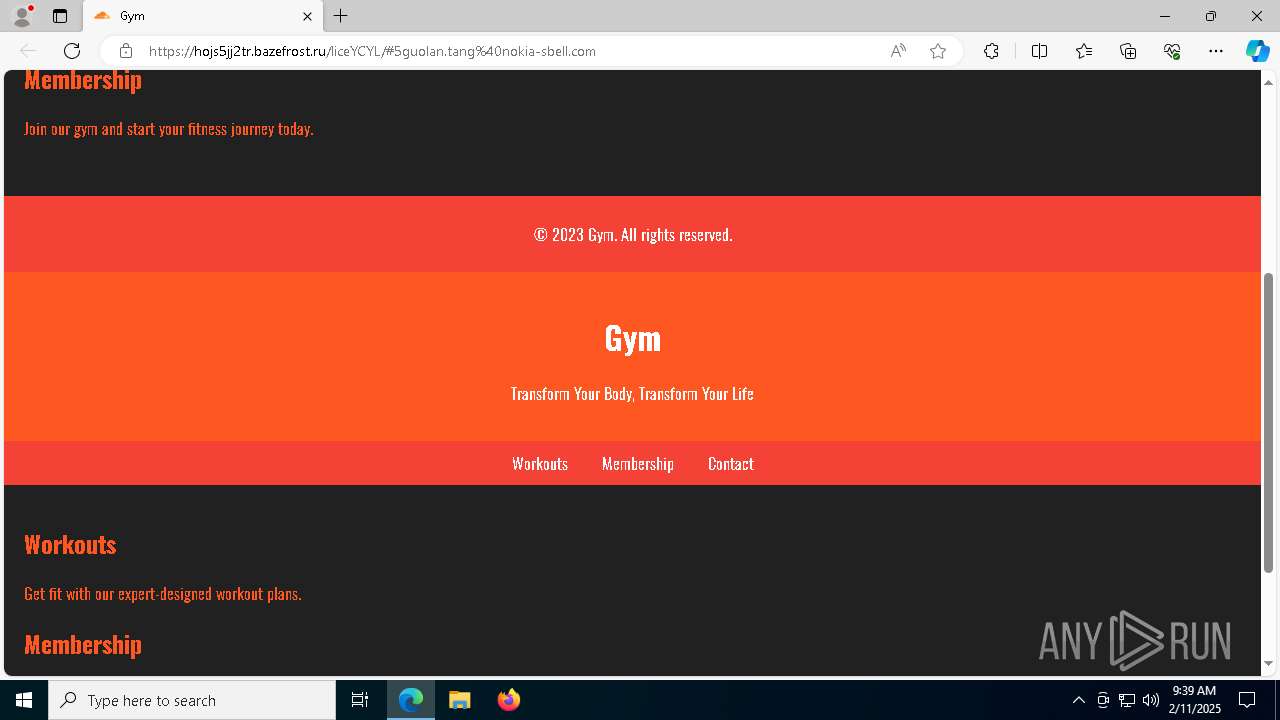Image resolution: width=1280 pixels, height=720 pixels.
Task: Open the Collections icon
Action: (1128, 51)
